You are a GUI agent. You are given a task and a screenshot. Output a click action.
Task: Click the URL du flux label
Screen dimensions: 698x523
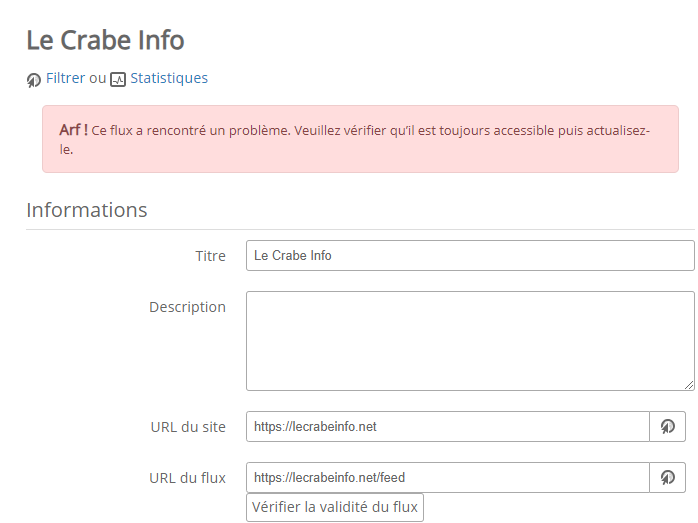click(187, 478)
